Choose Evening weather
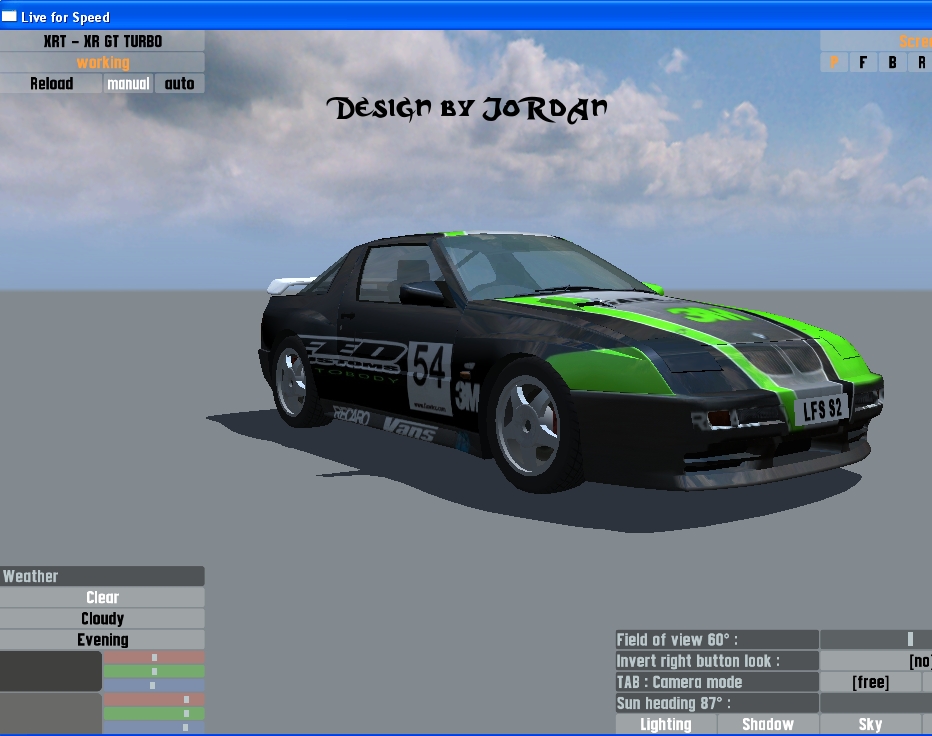This screenshot has height=736, width=932. pos(102,640)
